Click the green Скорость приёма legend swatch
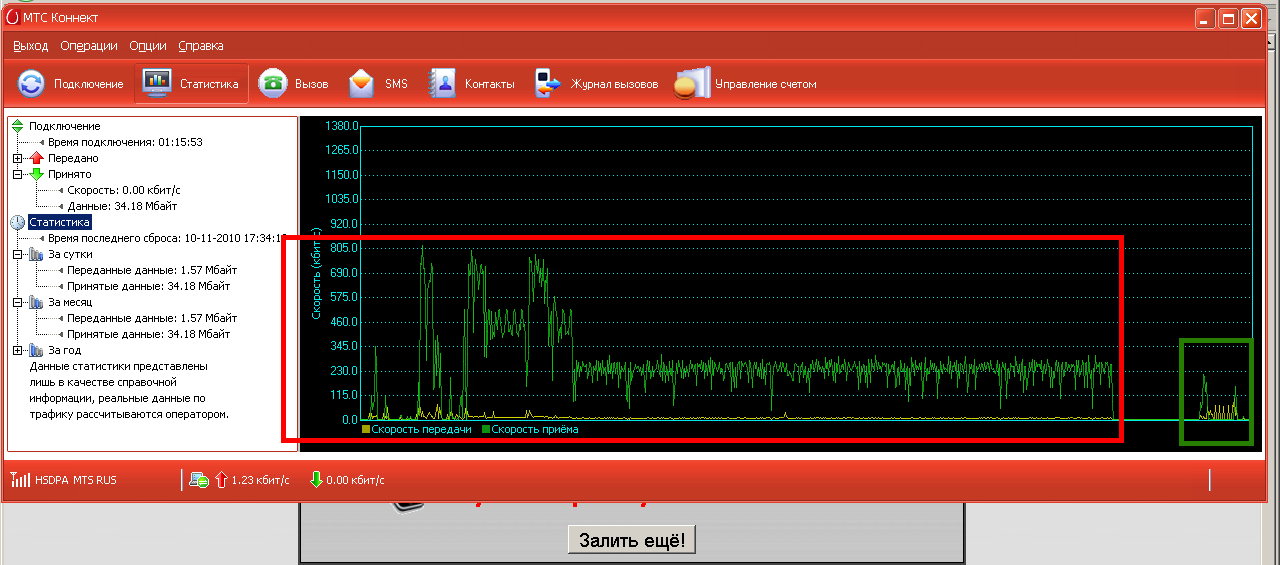 pyautogui.click(x=486, y=429)
